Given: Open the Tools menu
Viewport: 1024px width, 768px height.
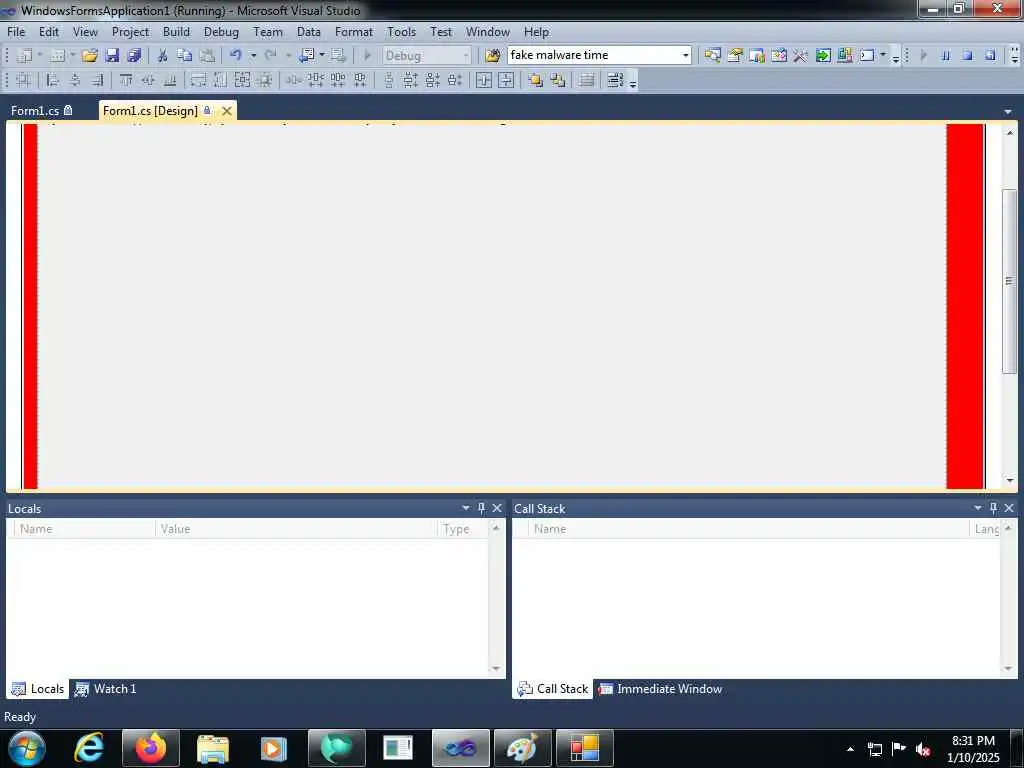Looking at the screenshot, I should tap(401, 31).
